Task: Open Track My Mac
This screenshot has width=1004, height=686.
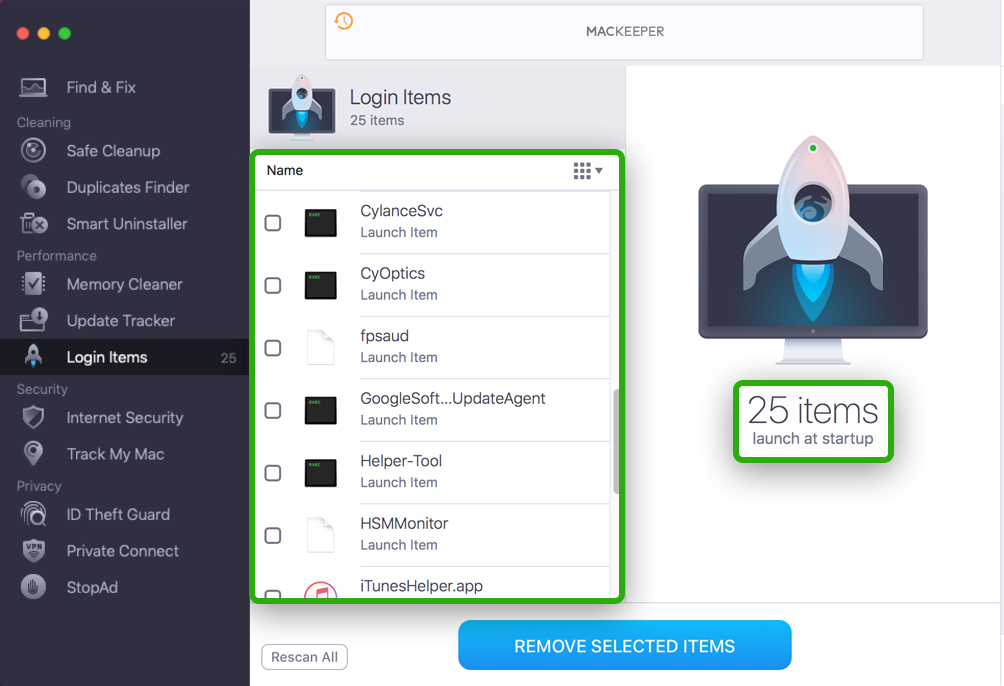Action: coord(115,453)
